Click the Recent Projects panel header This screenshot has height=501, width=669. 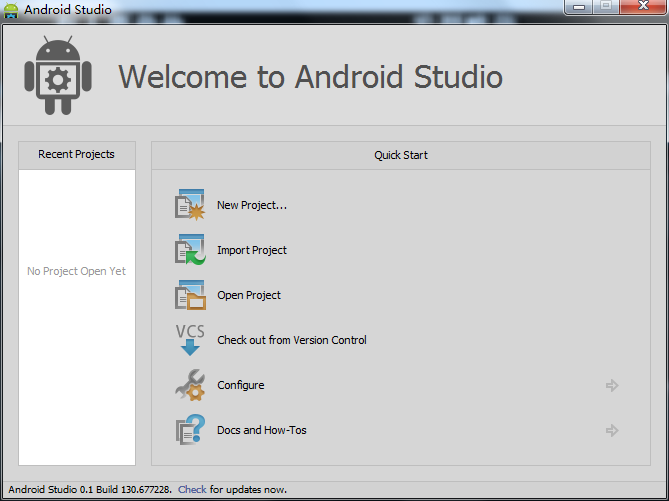(x=76, y=154)
